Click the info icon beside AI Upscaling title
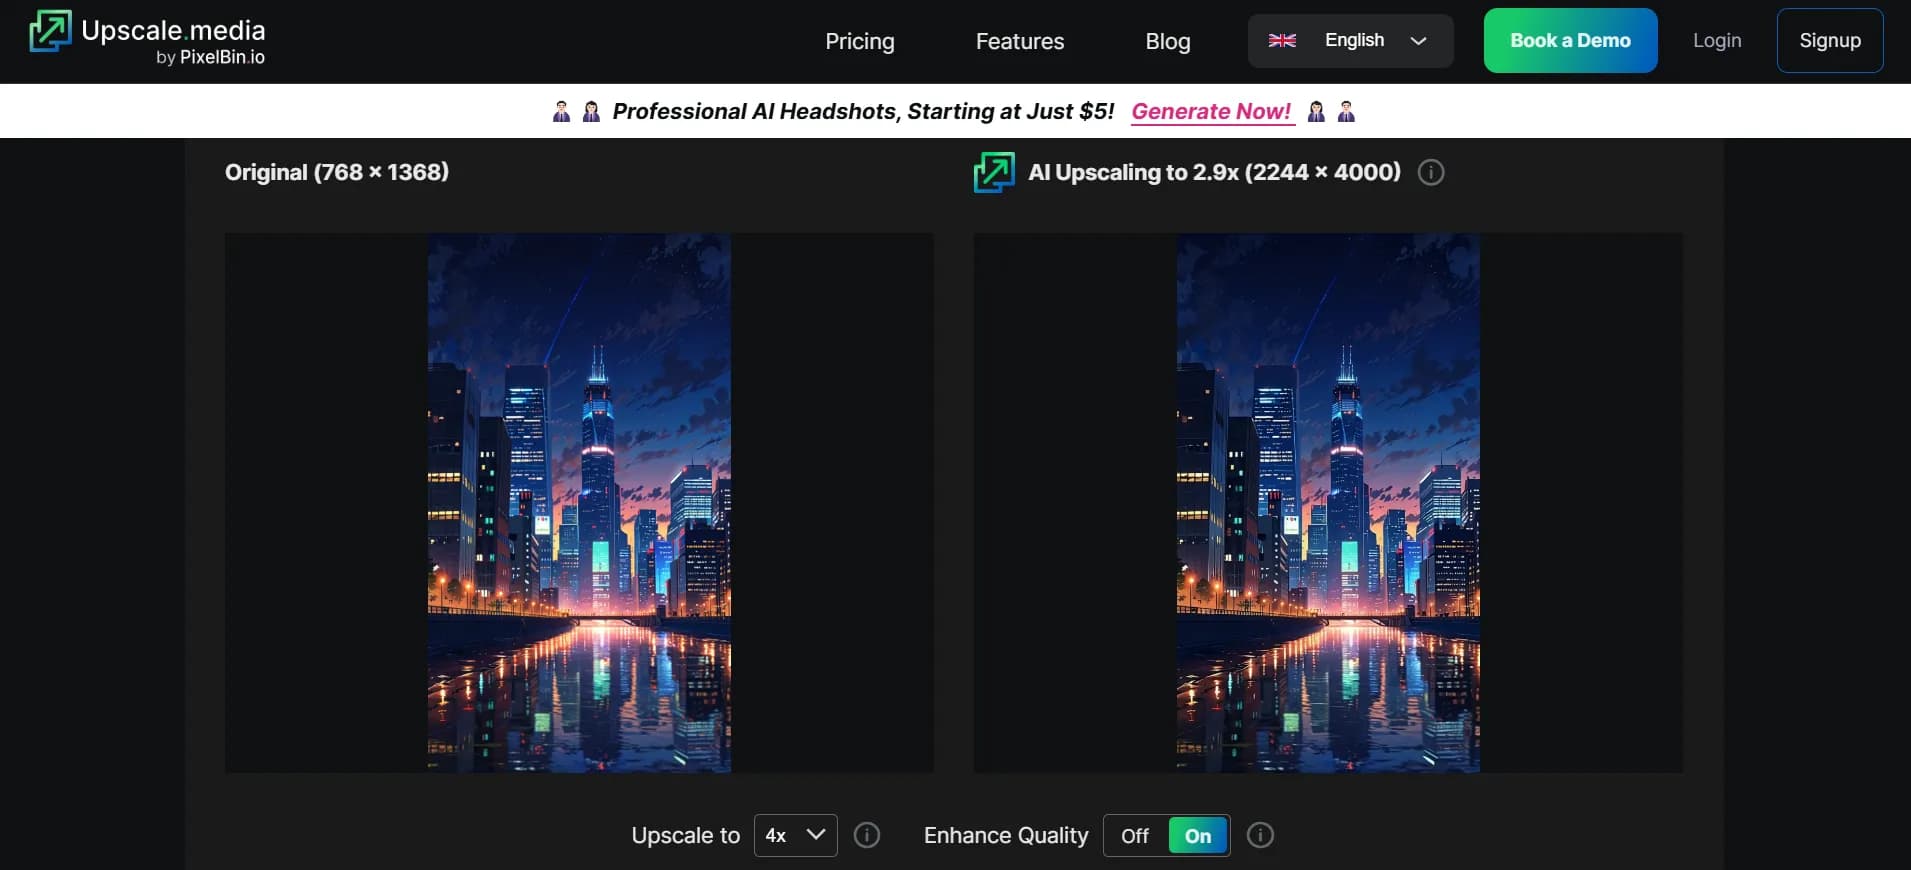The width and height of the screenshot is (1911, 870). (1431, 173)
